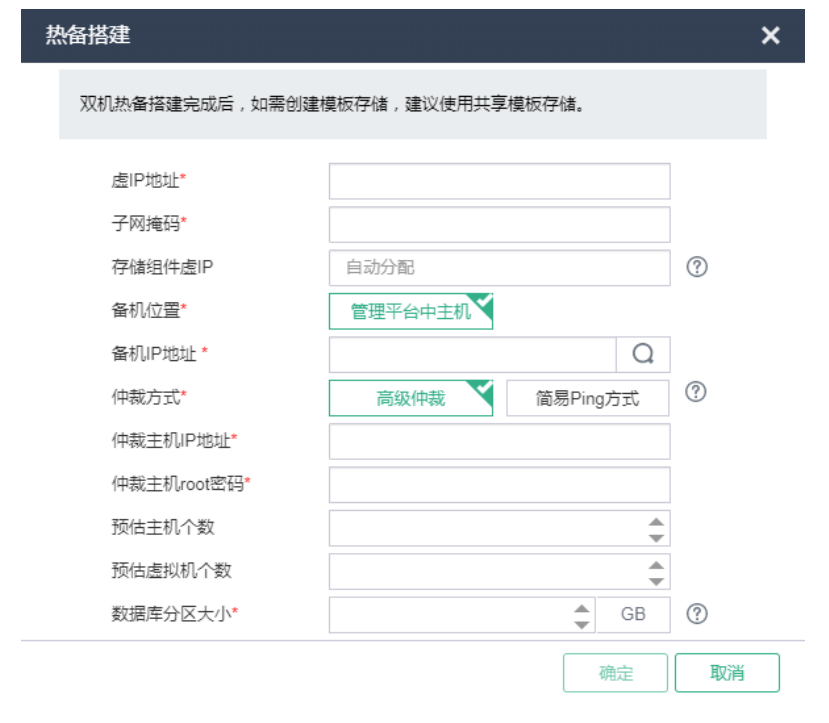
Task: Focus the 备机IP地址 input field
Action: click(x=473, y=355)
